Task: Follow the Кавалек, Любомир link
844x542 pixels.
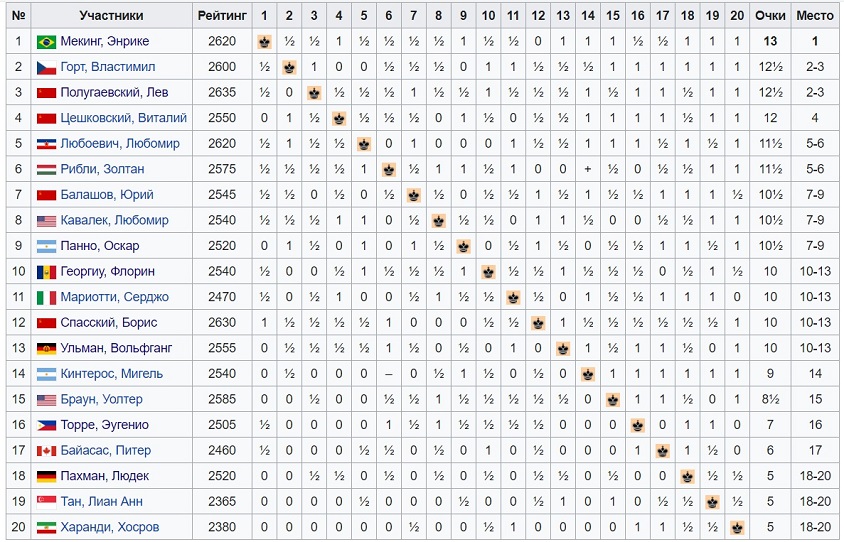Action: coord(114,220)
